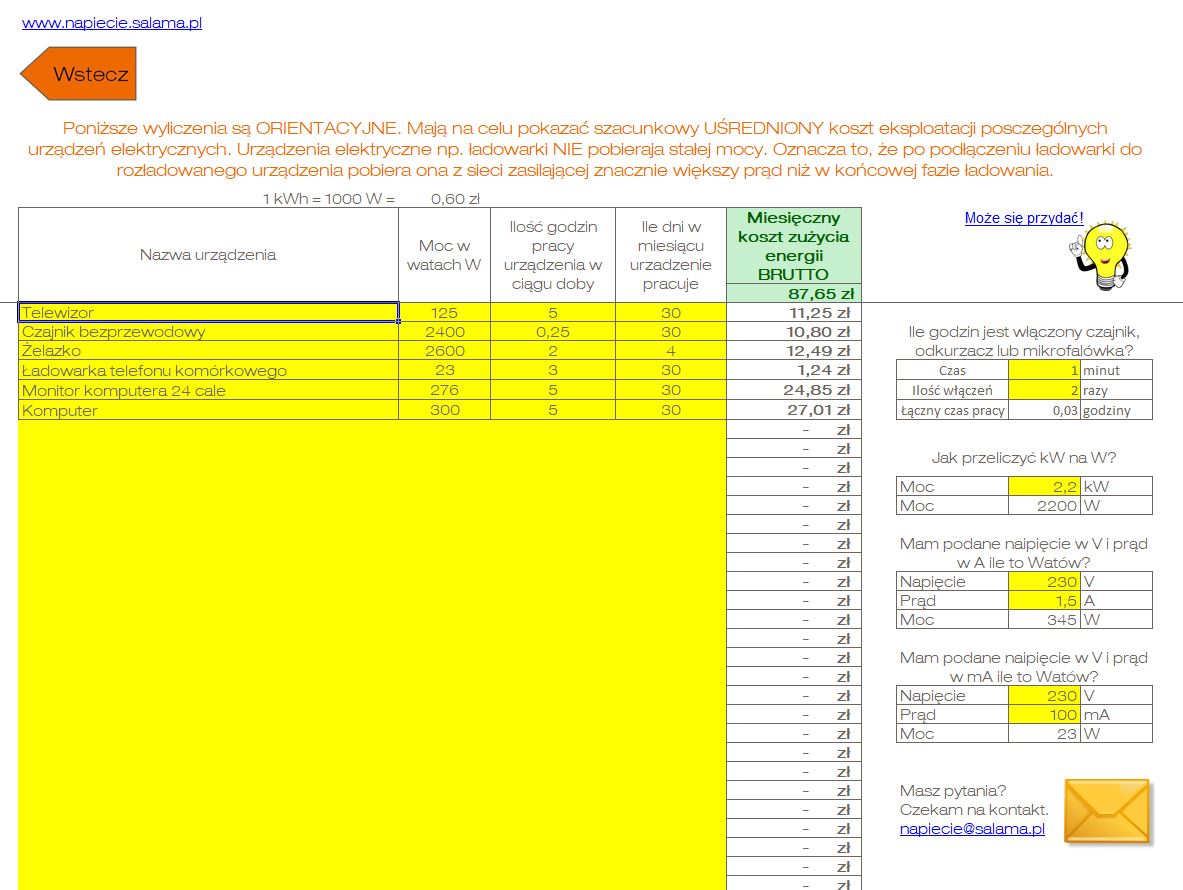This screenshot has height=890, width=1183.
Task: Select the 2,2 kW power input cell
Action: tap(1044, 486)
